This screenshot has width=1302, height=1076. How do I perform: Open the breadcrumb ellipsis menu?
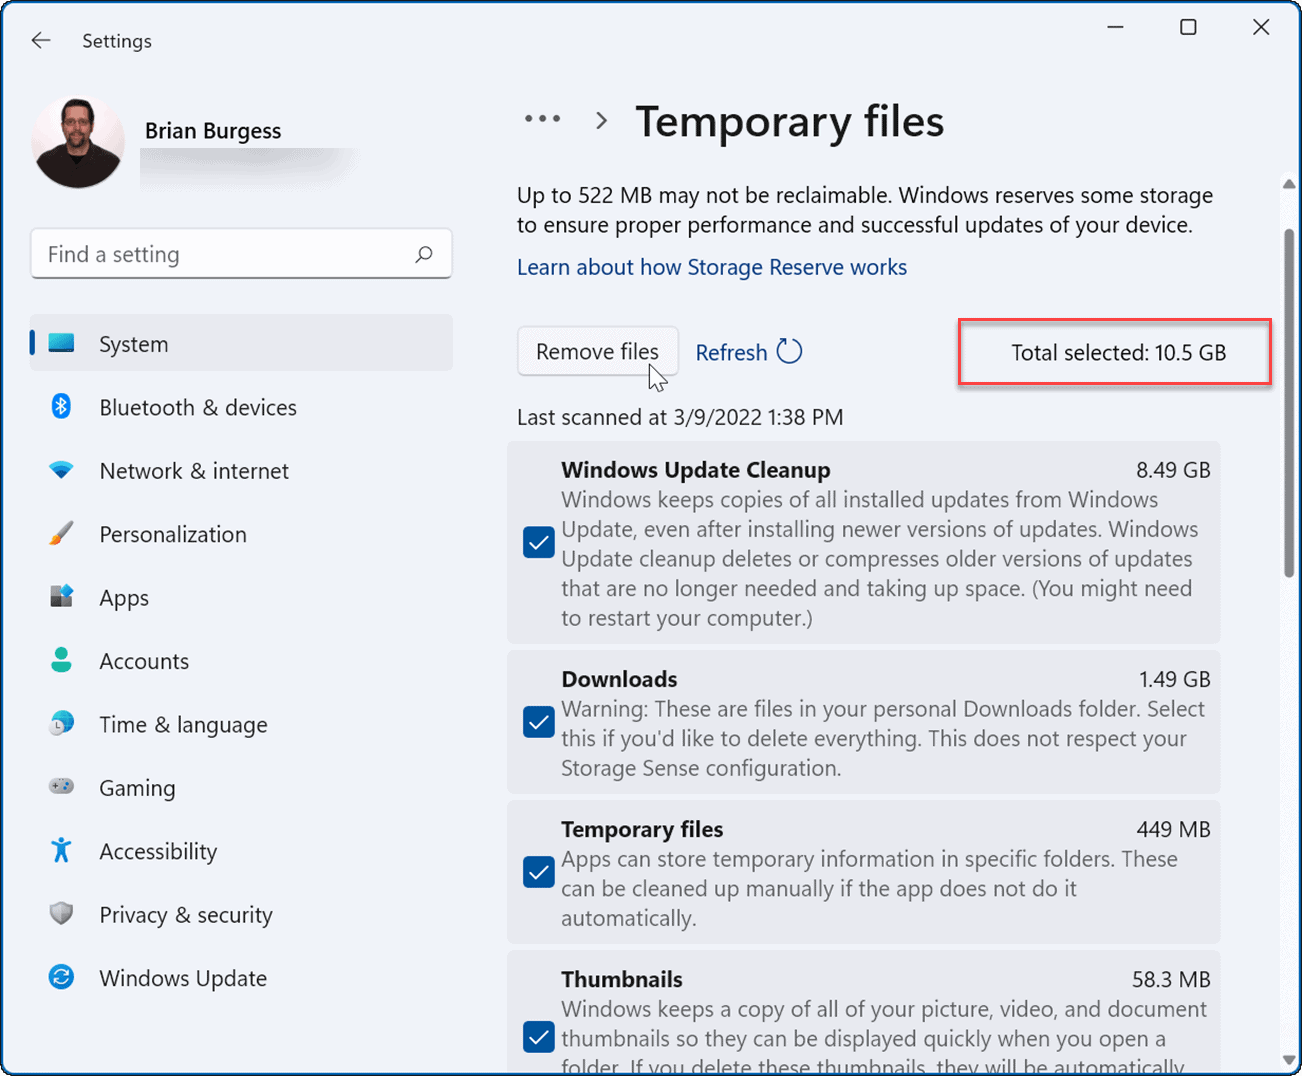point(542,118)
